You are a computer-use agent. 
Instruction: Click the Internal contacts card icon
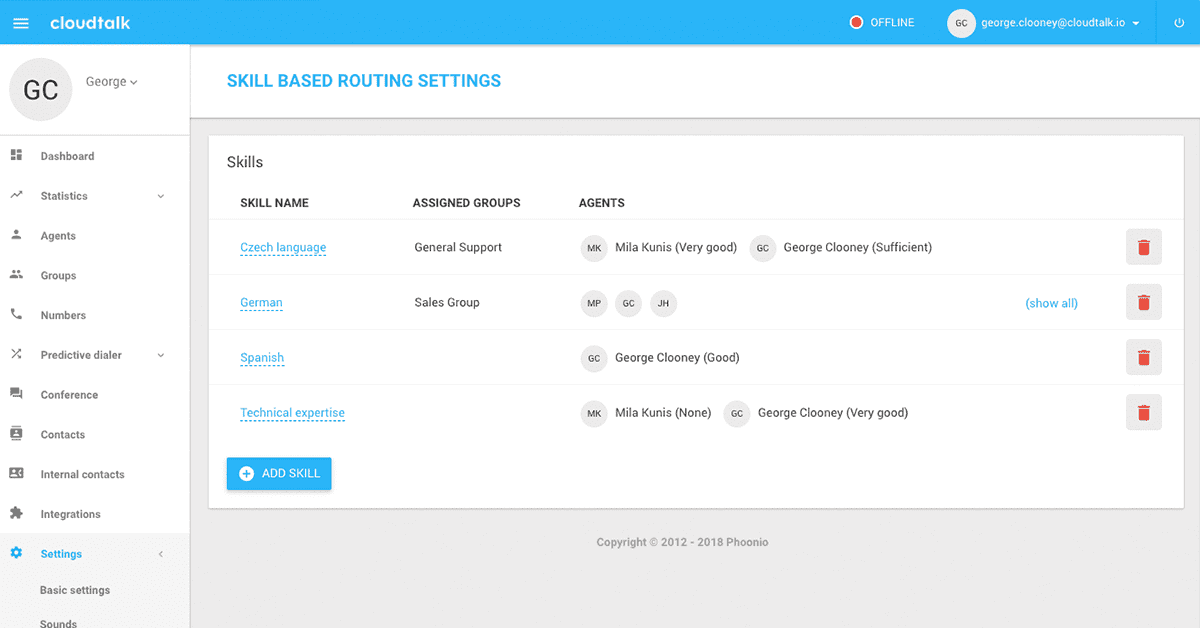pyautogui.click(x=16, y=473)
